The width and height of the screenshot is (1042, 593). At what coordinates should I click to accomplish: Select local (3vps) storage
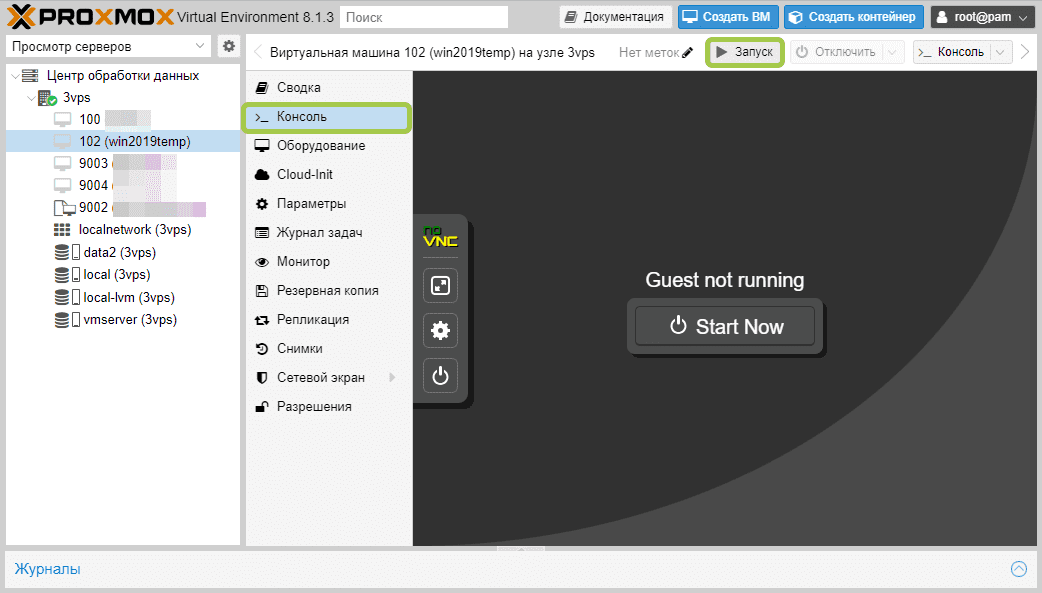click(x=123, y=275)
